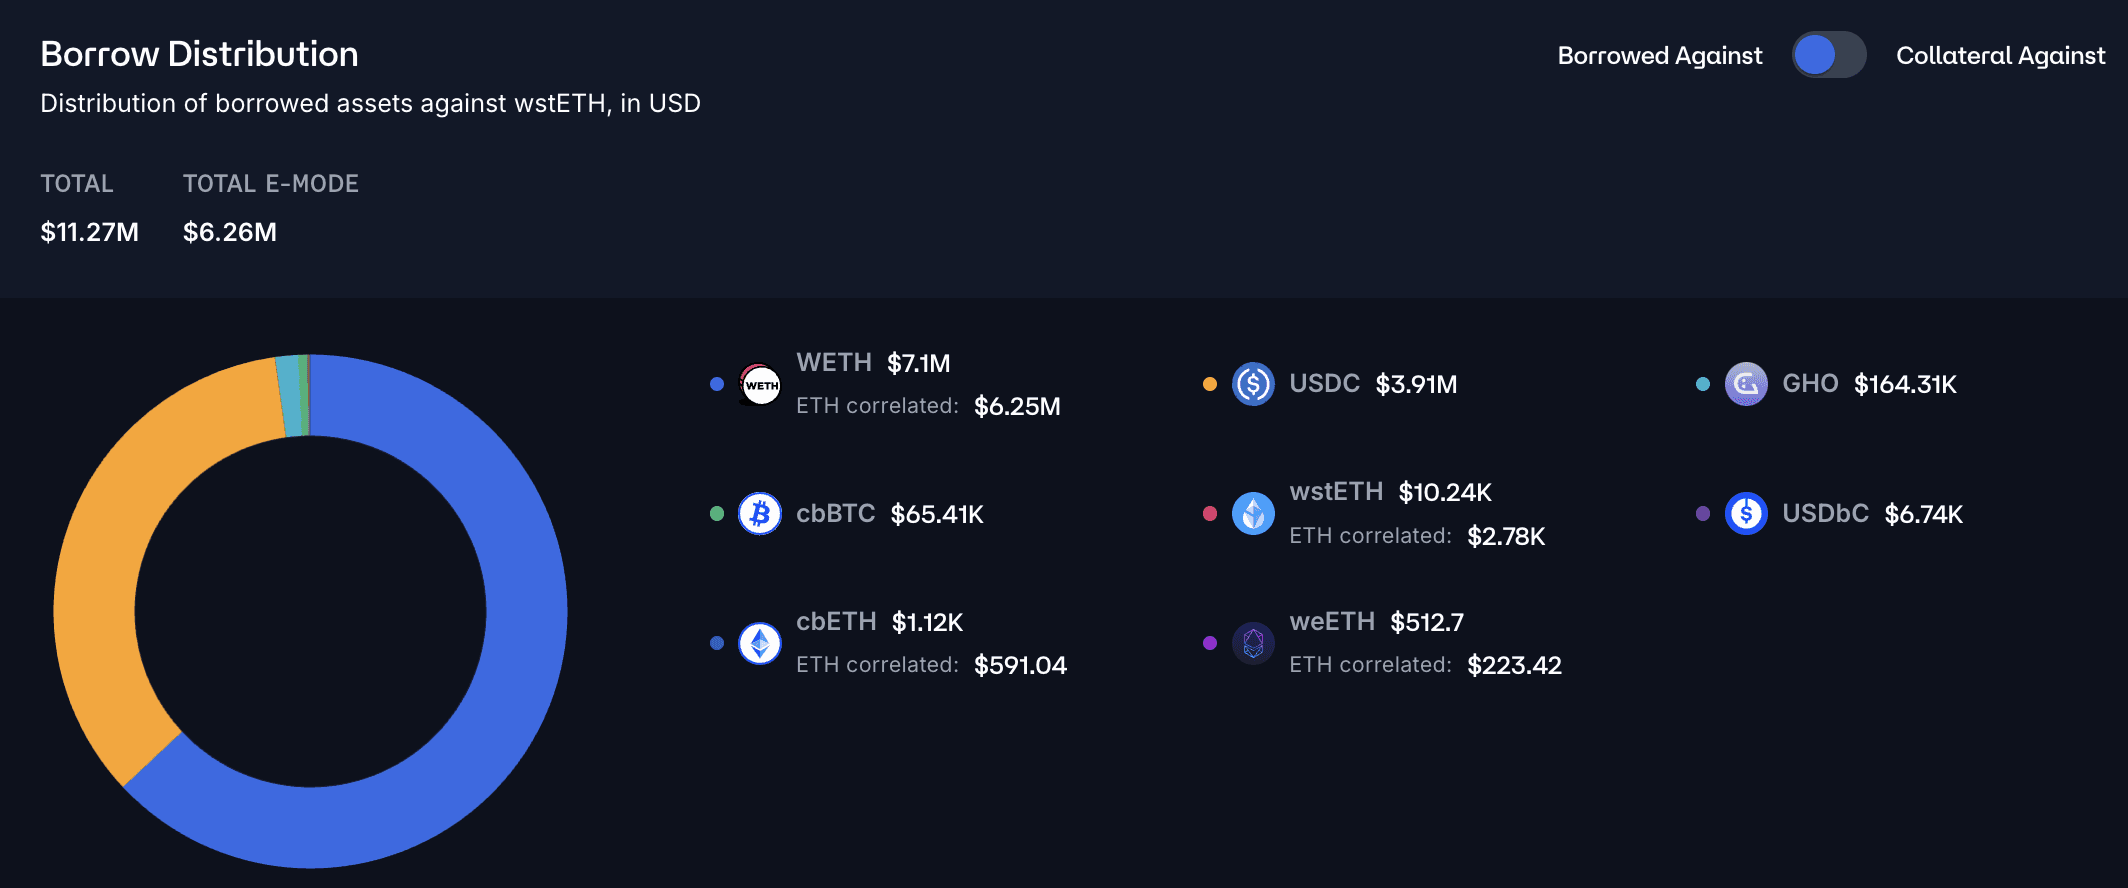Click the USDC token icon
Viewport: 2128px width, 888px height.
(1253, 384)
